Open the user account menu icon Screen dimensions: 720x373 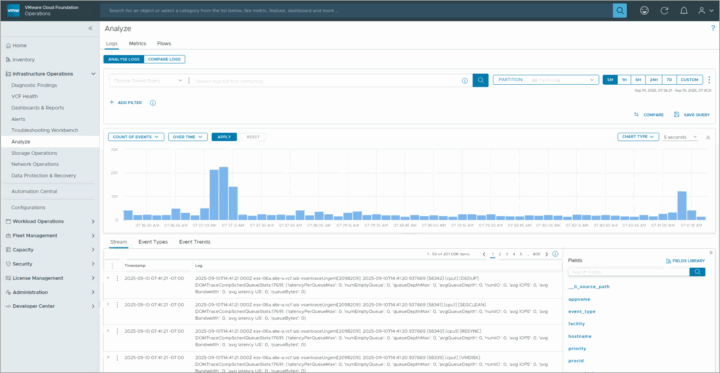tap(706, 11)
